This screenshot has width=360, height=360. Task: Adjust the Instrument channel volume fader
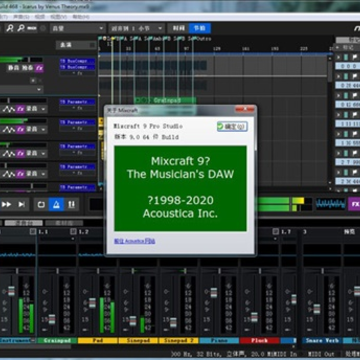click(11, 291)
